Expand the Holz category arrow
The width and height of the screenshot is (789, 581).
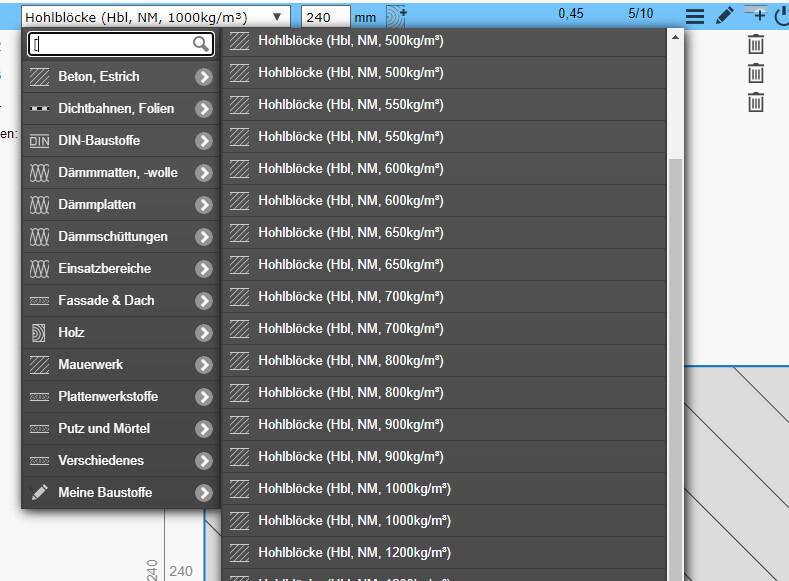click(x=204, y=333)
